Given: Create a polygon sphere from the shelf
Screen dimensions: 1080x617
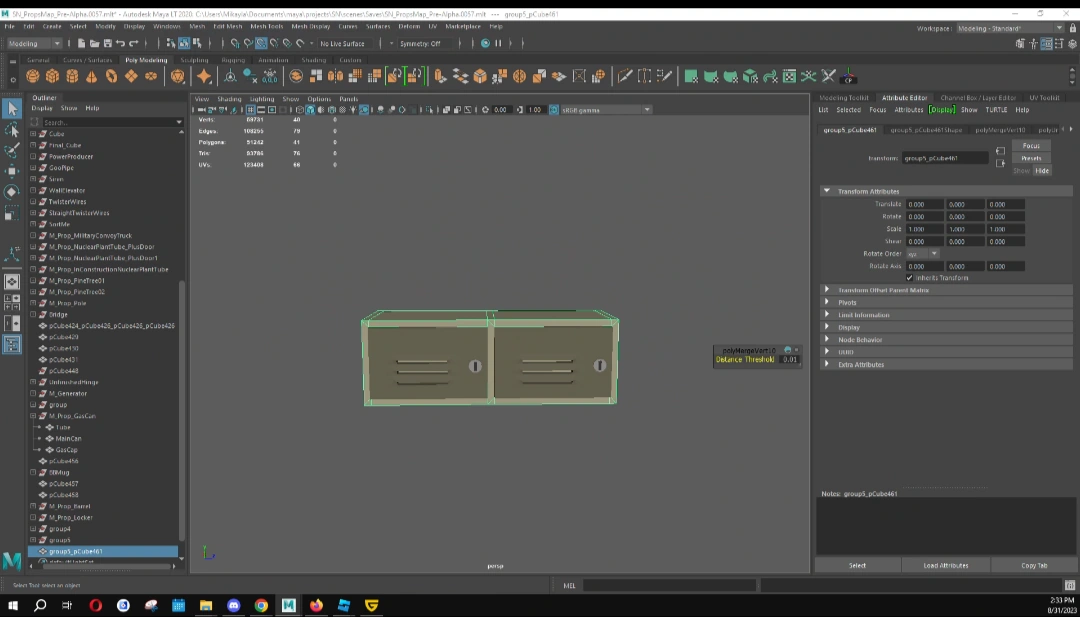Looking at the screenshot, I should [x=33, y=76].
